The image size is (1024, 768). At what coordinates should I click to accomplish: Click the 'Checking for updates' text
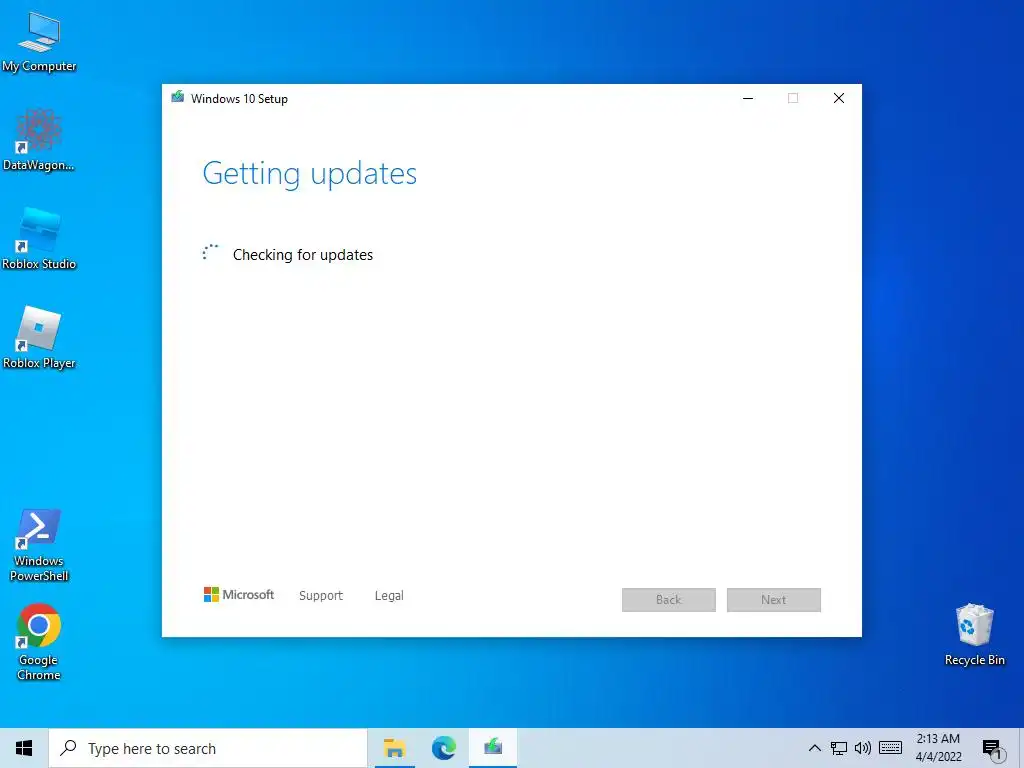point(303,255)
